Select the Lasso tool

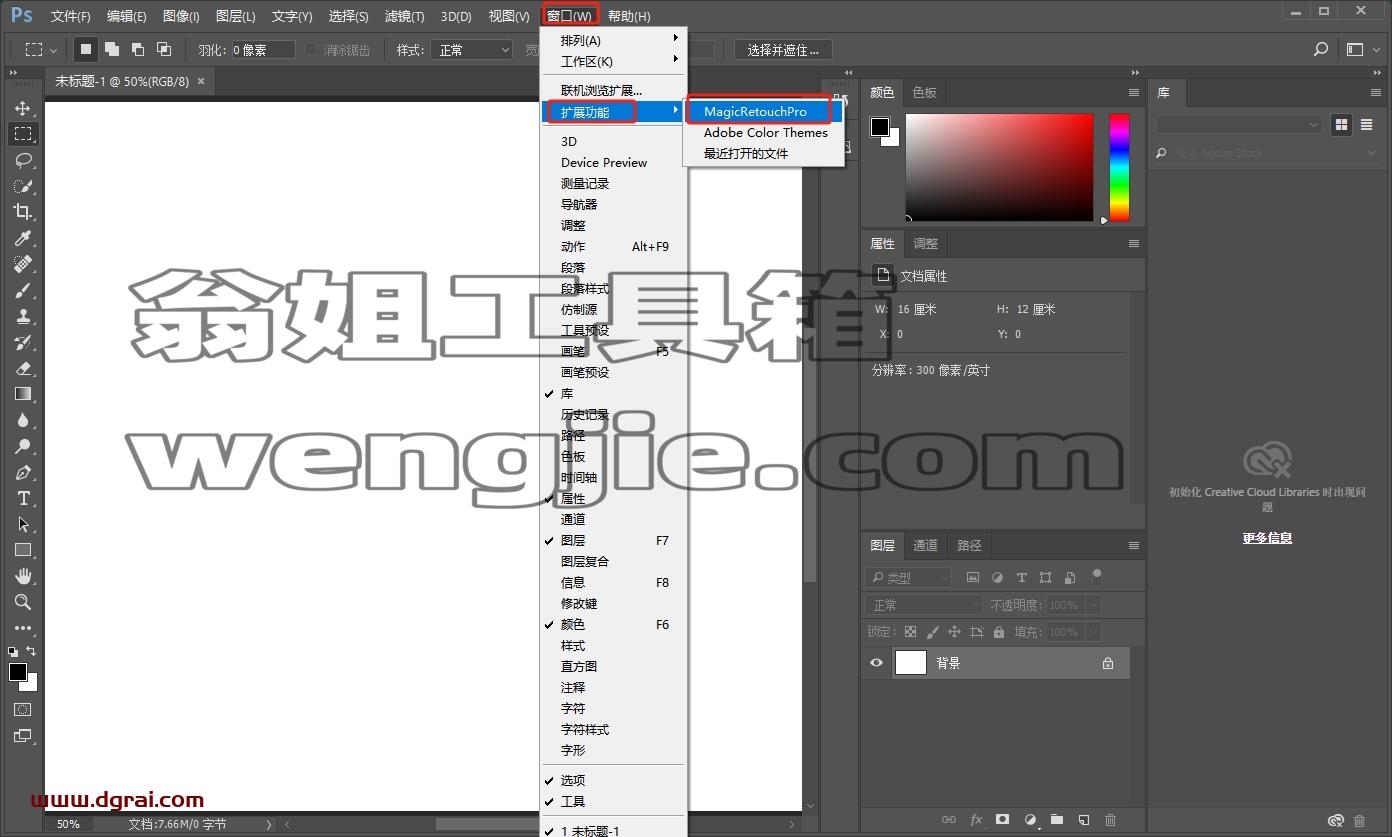pyautogui.click(x=22, y=160)
